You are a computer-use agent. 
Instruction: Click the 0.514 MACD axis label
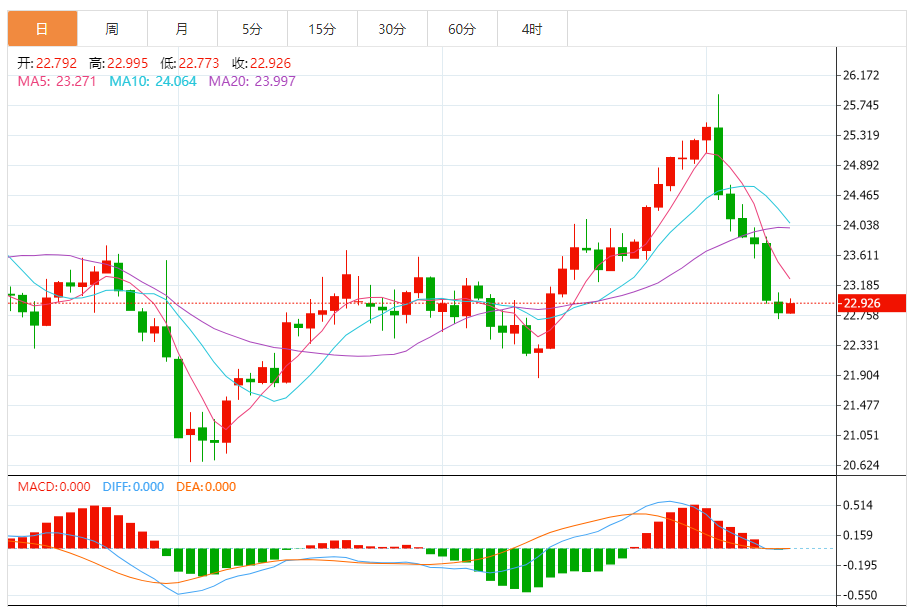coord(858,505)
